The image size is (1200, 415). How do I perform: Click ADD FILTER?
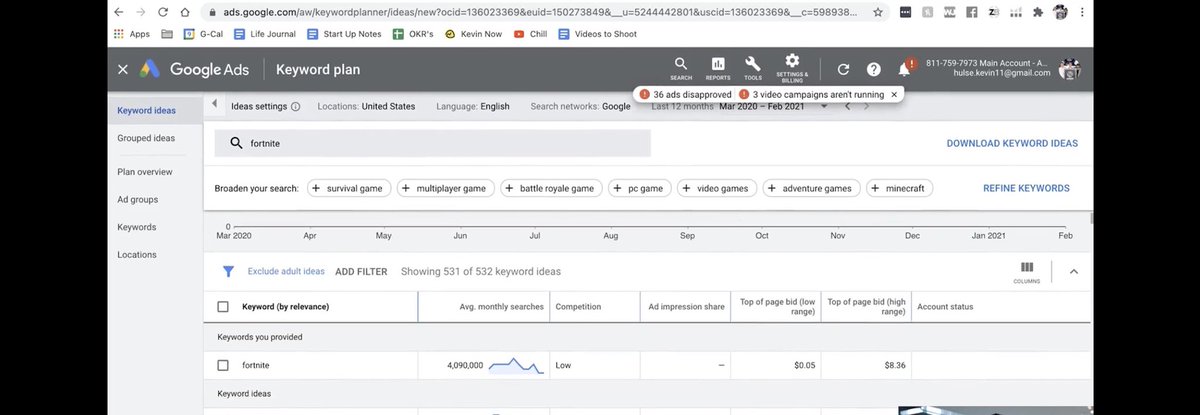[x=361, y=271]
